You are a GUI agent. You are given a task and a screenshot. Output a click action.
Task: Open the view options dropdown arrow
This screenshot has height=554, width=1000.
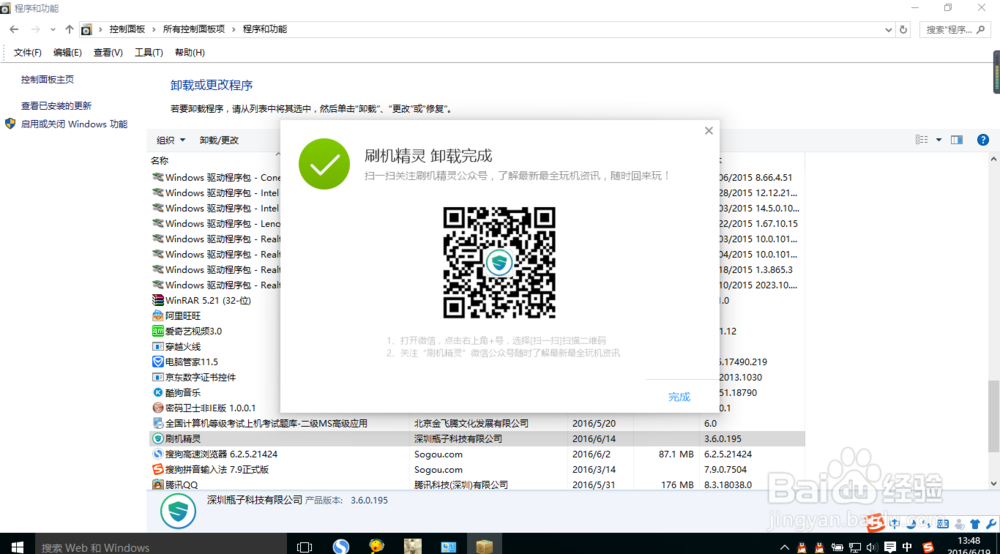click(939, 140)
